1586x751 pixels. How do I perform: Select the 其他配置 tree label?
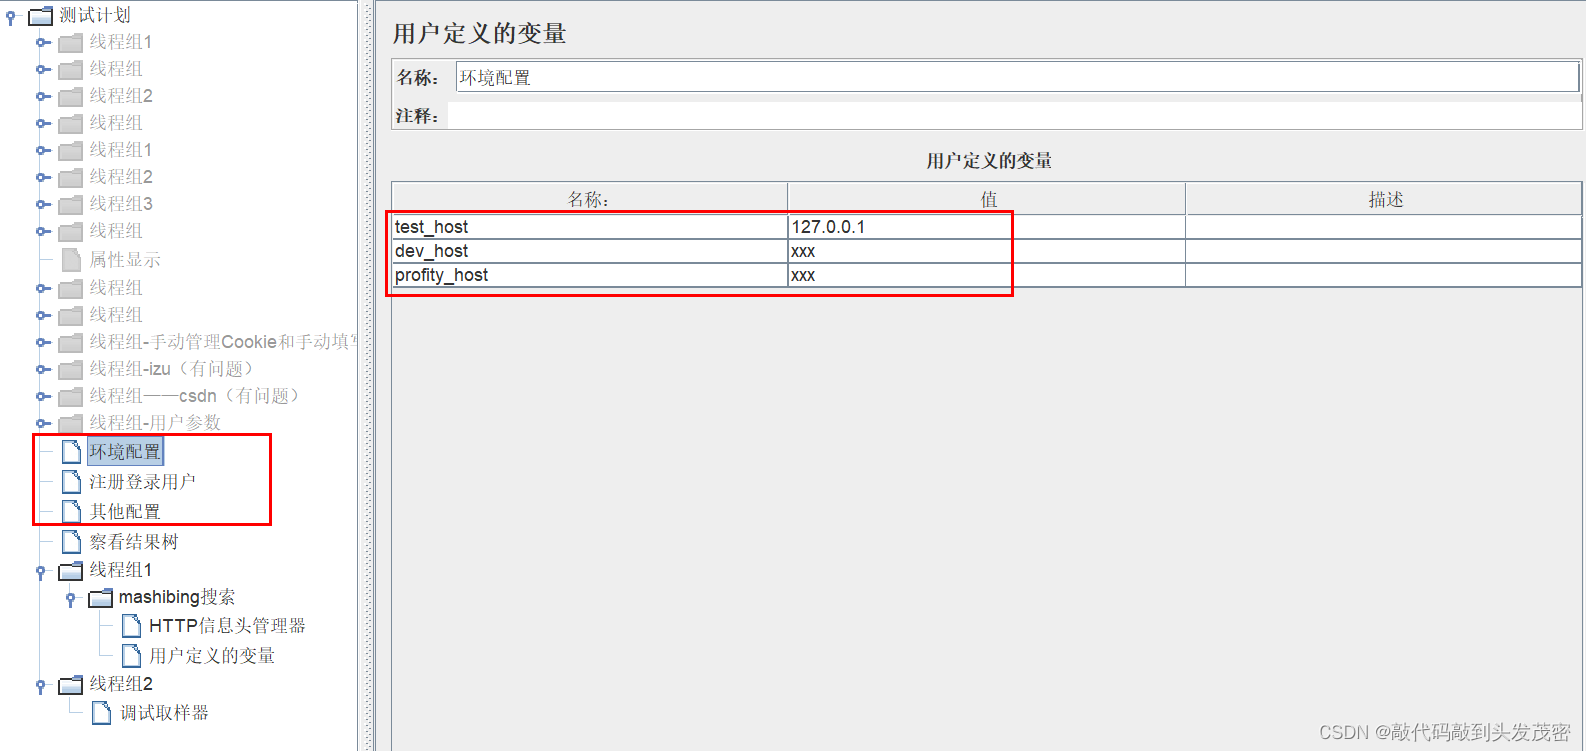point(125,512)
